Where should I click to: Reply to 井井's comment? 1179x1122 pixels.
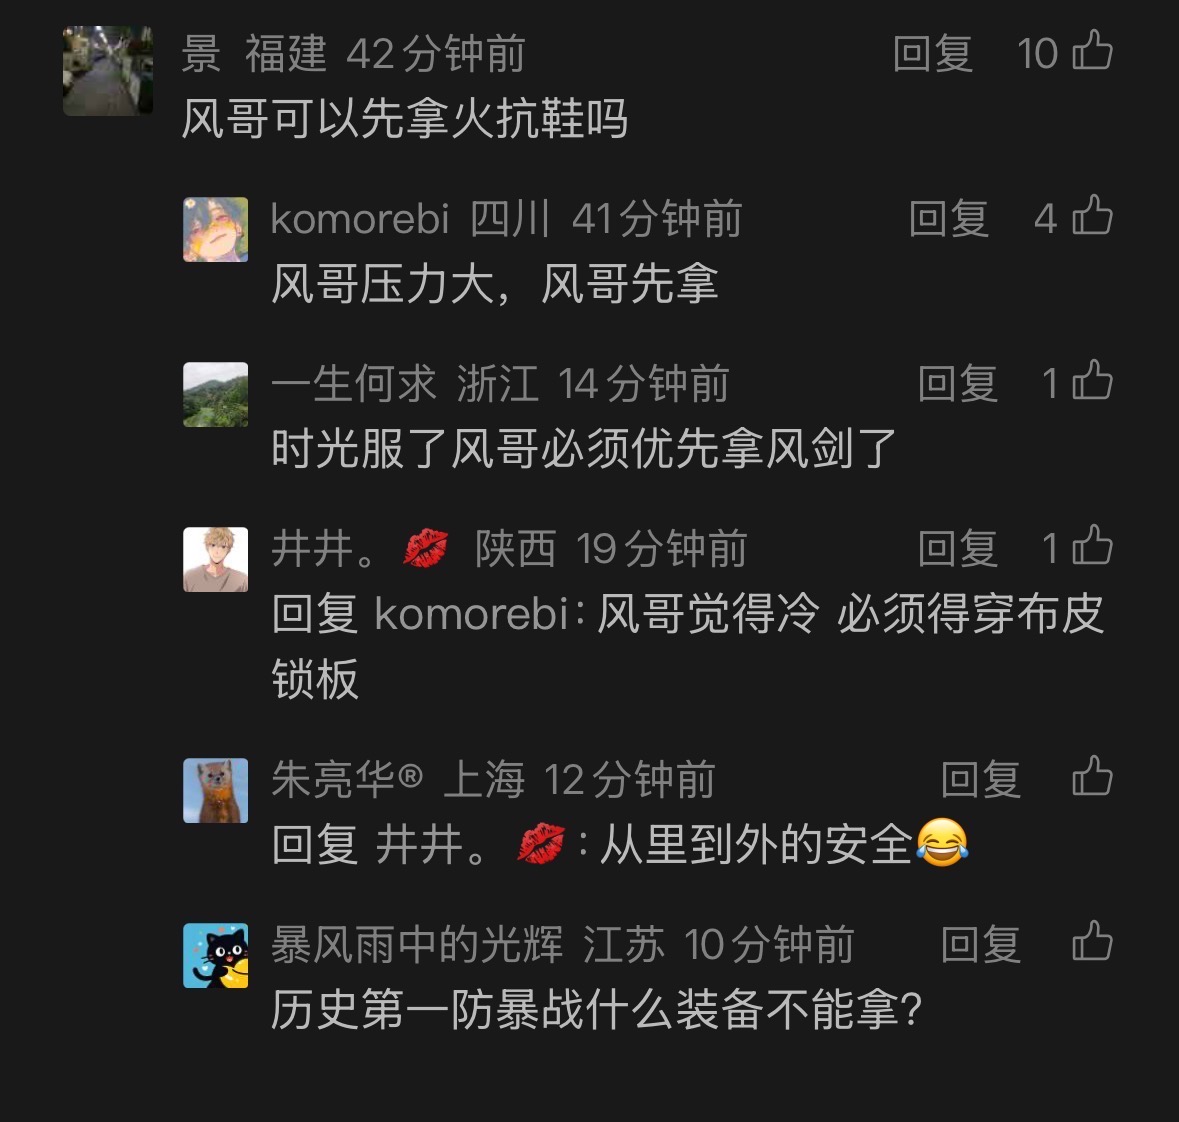[958, 548]
